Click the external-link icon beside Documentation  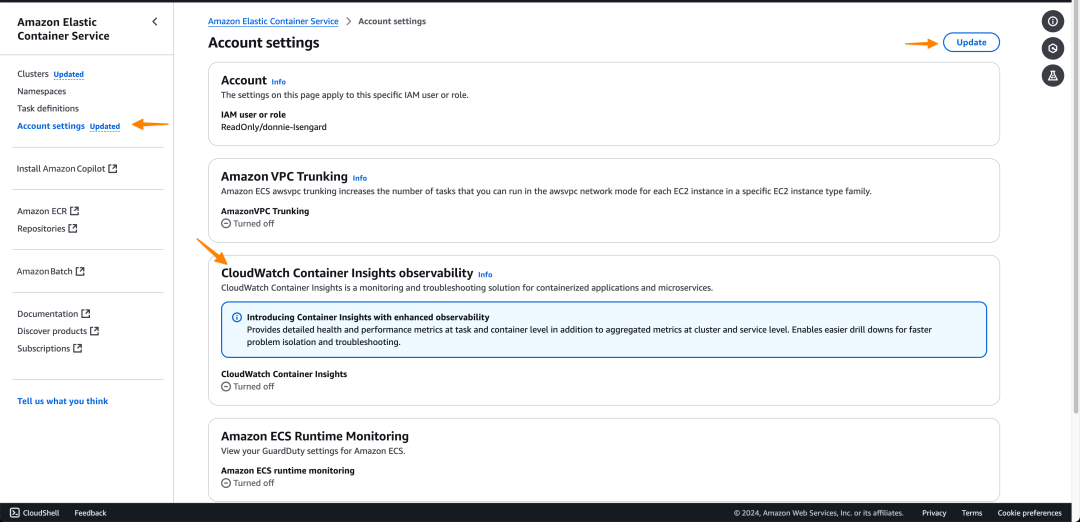tap(85, 313)
